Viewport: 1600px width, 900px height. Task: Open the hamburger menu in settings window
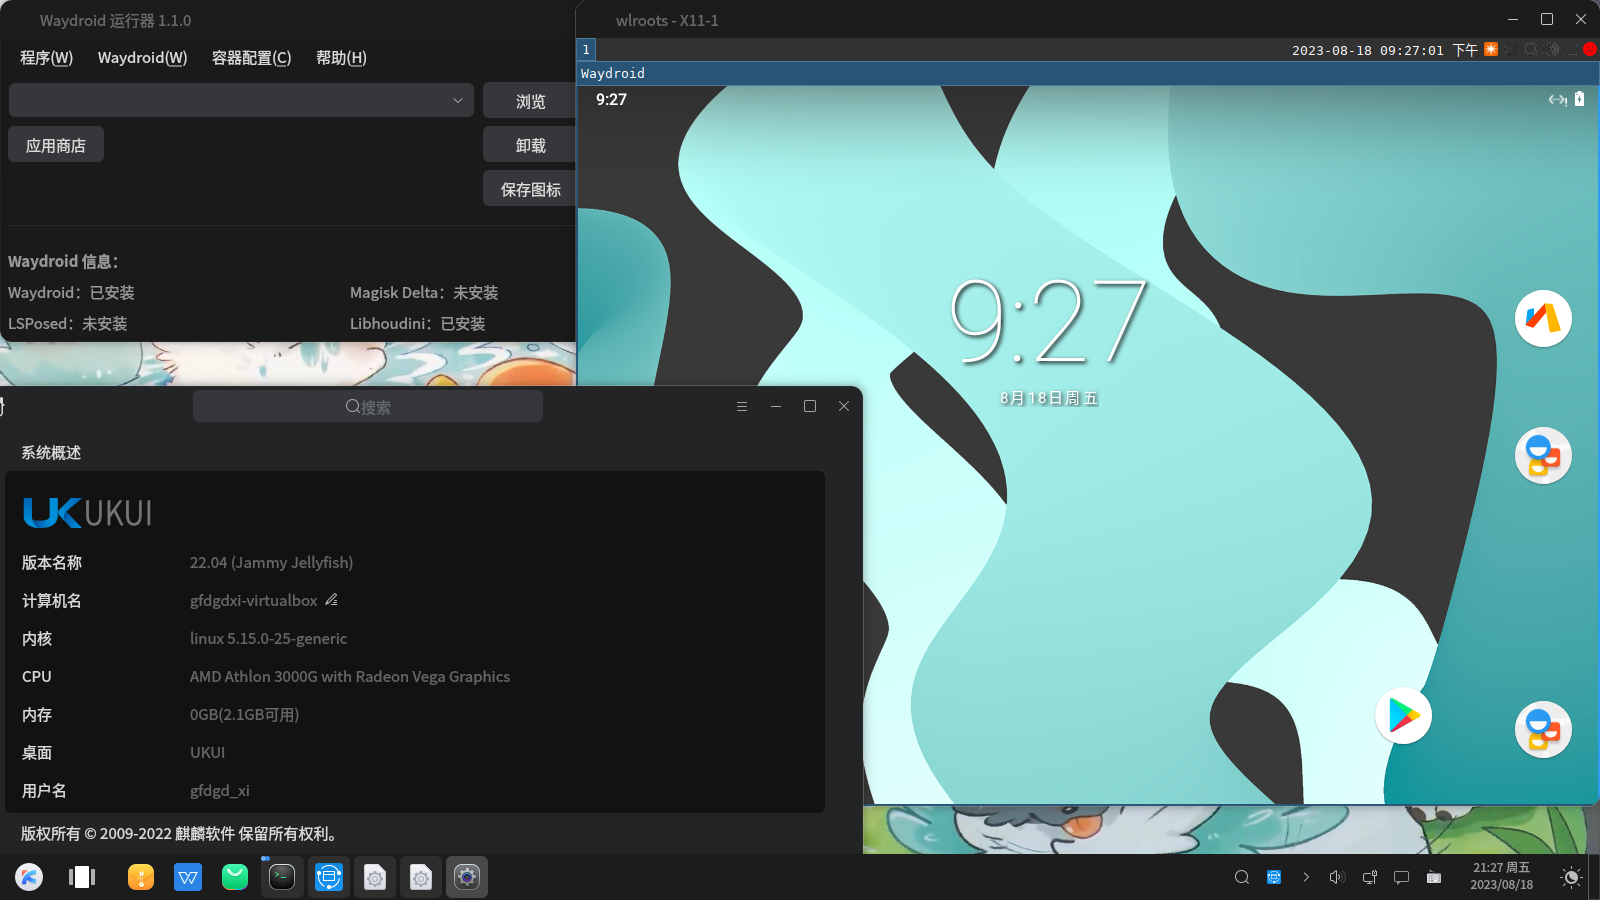click(x=742, y=406)
